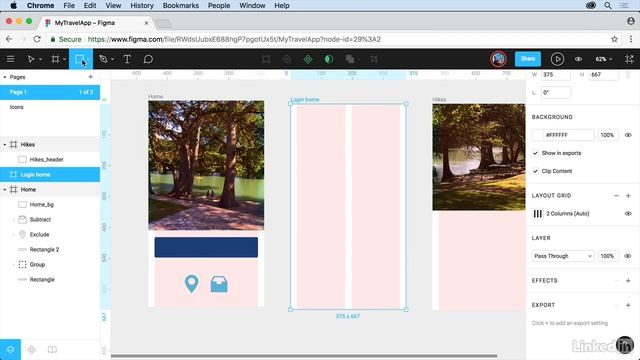
Task: Select the Comment tool
Action: [148, 59]
